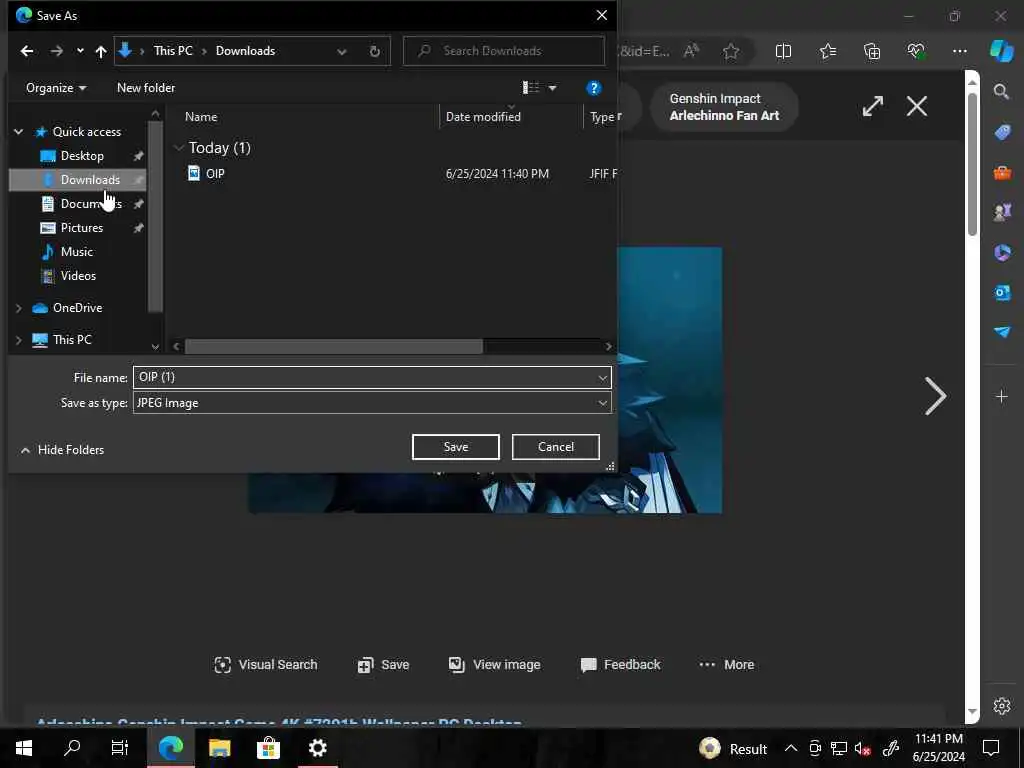
Task: Add page to favorites star
Action: [x=731, y=51]
